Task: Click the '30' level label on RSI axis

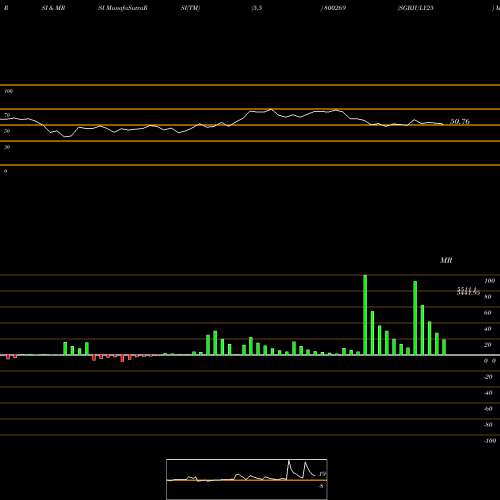Action: pos(7,147)
